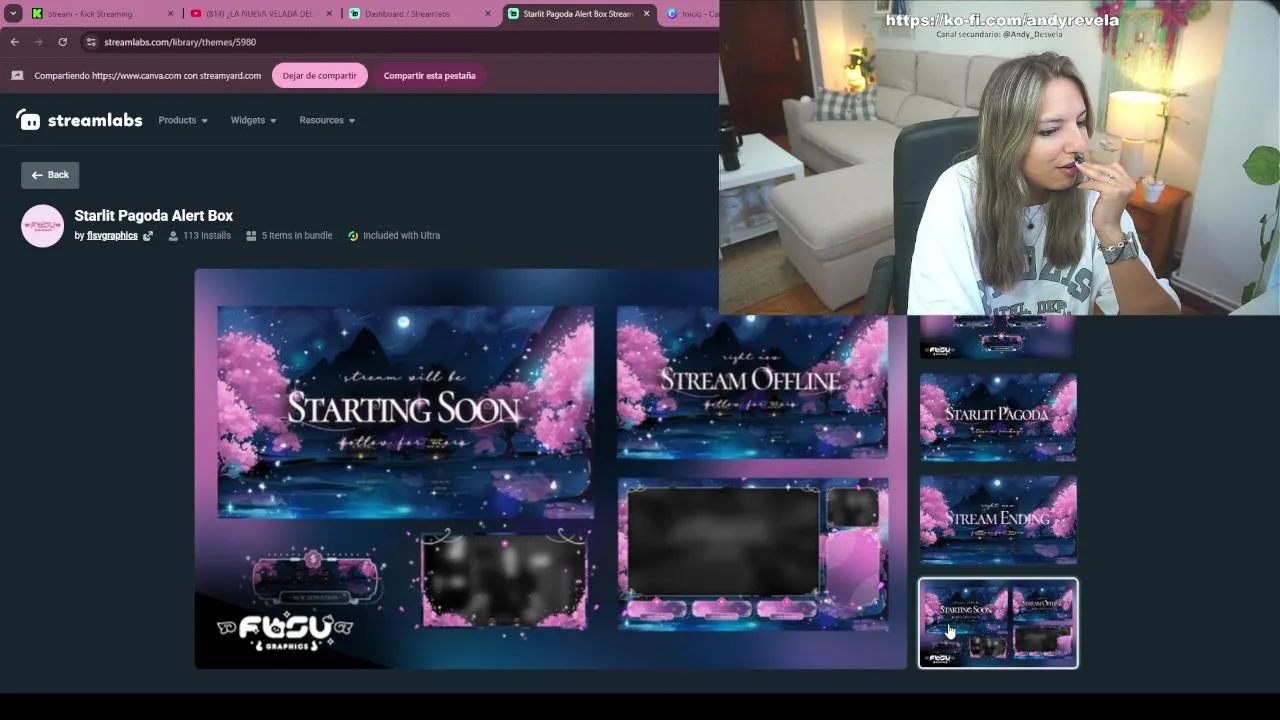
Task: Click the site info icon in address bar
Action: 91,42
